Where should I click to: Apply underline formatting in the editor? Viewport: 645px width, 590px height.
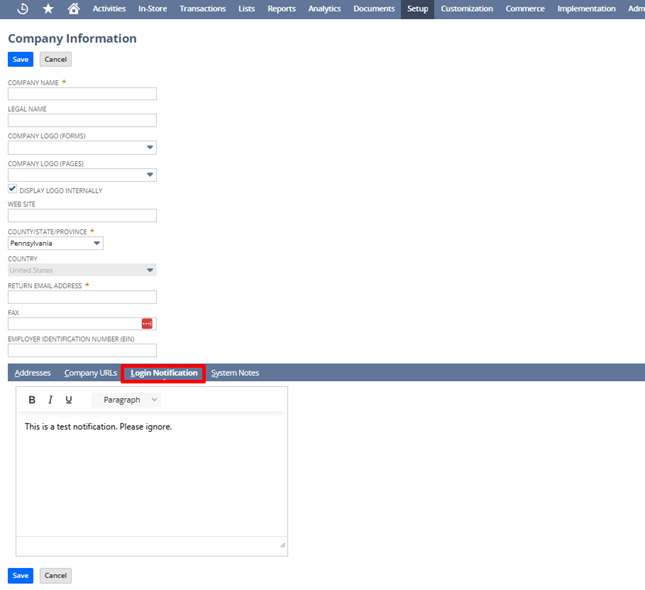[69, 400]
